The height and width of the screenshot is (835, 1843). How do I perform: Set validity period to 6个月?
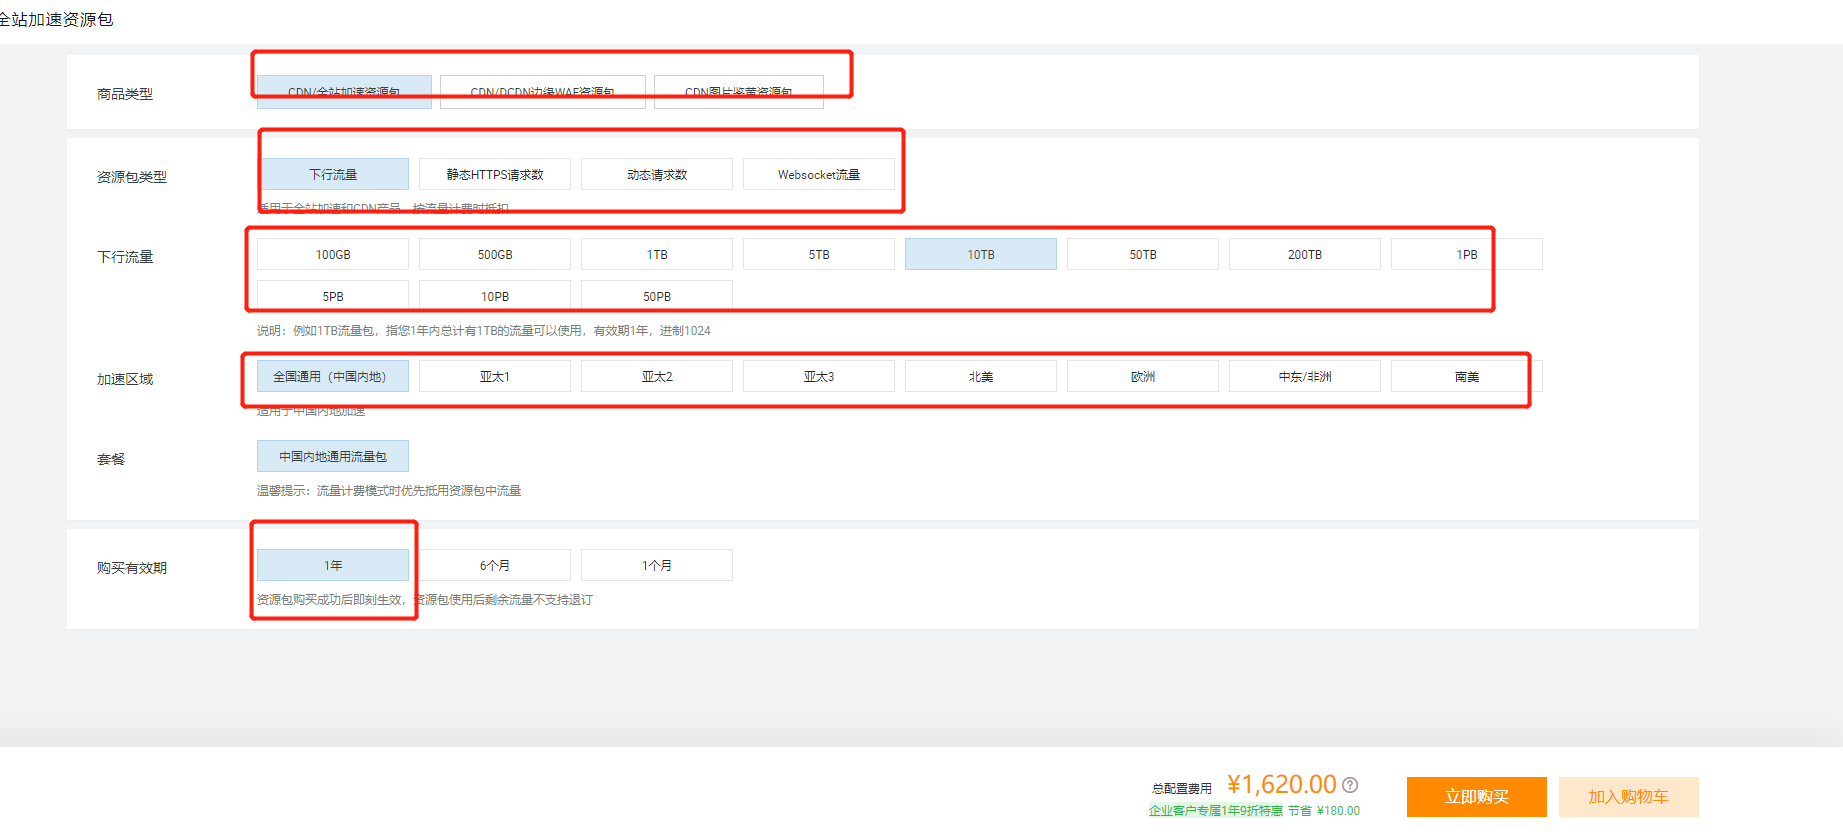pyautogui.click(x=495, y=566)
